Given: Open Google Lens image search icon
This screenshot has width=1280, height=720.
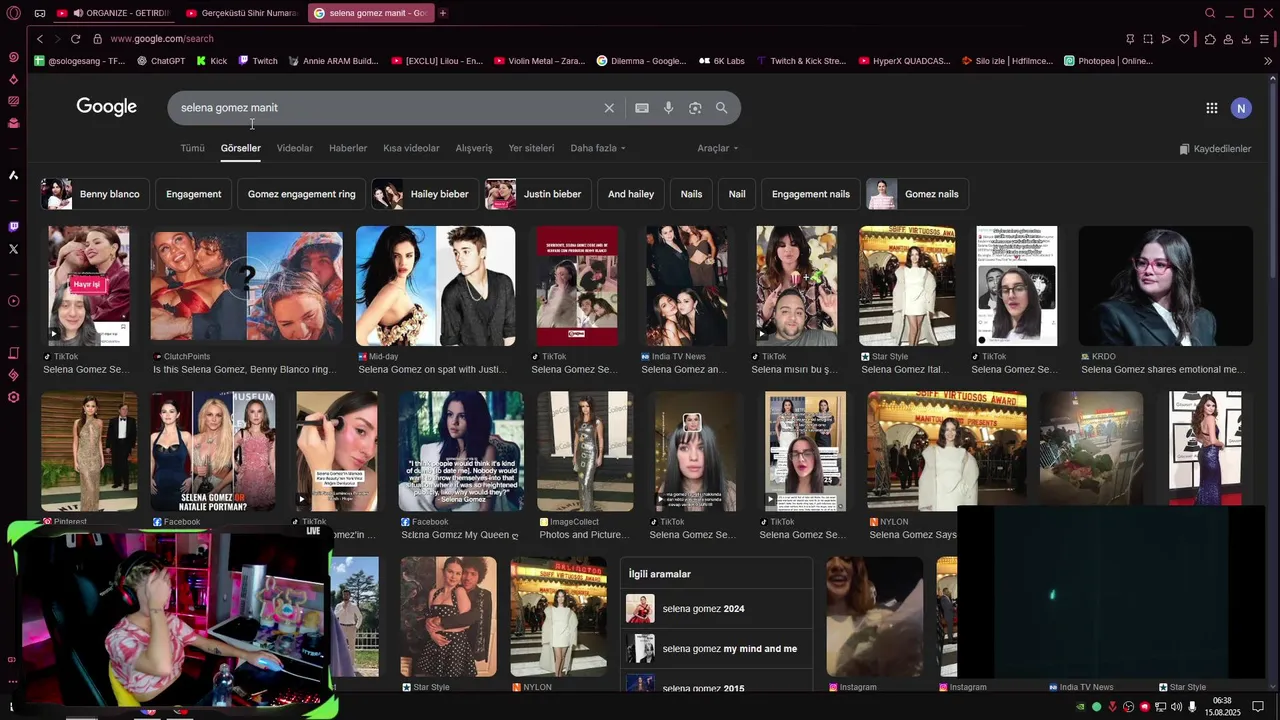Looking at the screenshot, I should click(x=695, y=108).
